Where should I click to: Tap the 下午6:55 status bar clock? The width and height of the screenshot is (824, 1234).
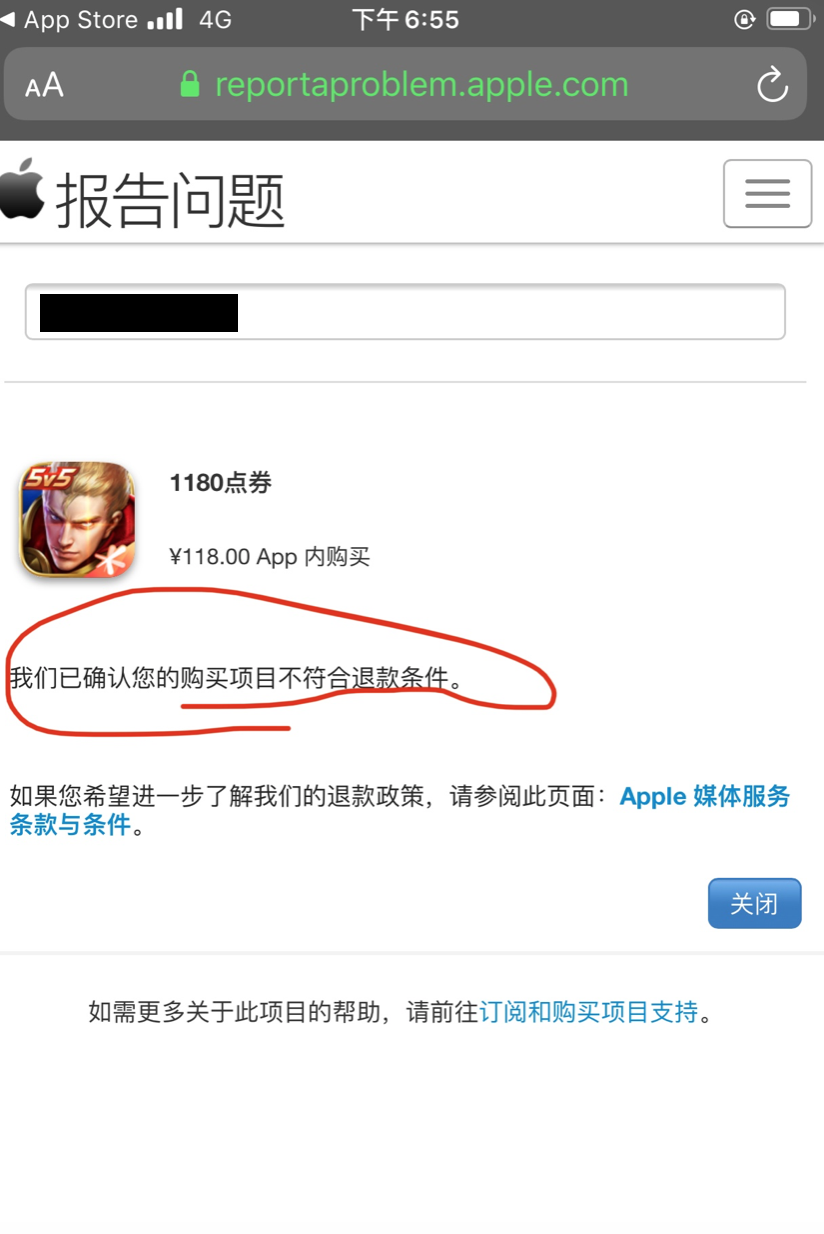pyautogui.click(x=405, y=19)
